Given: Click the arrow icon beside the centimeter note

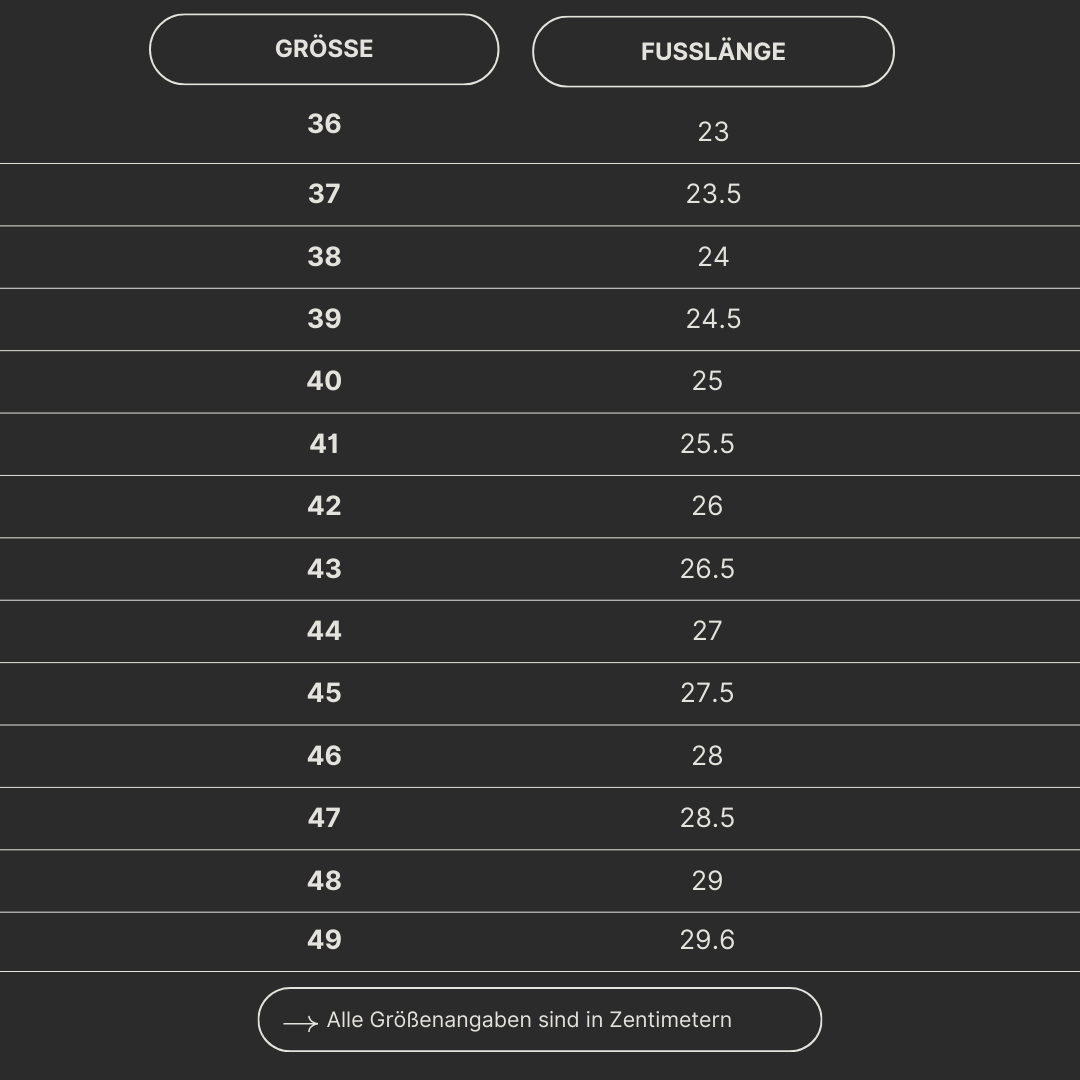Looking at the screenshot, I should (x=300, y=1023).
